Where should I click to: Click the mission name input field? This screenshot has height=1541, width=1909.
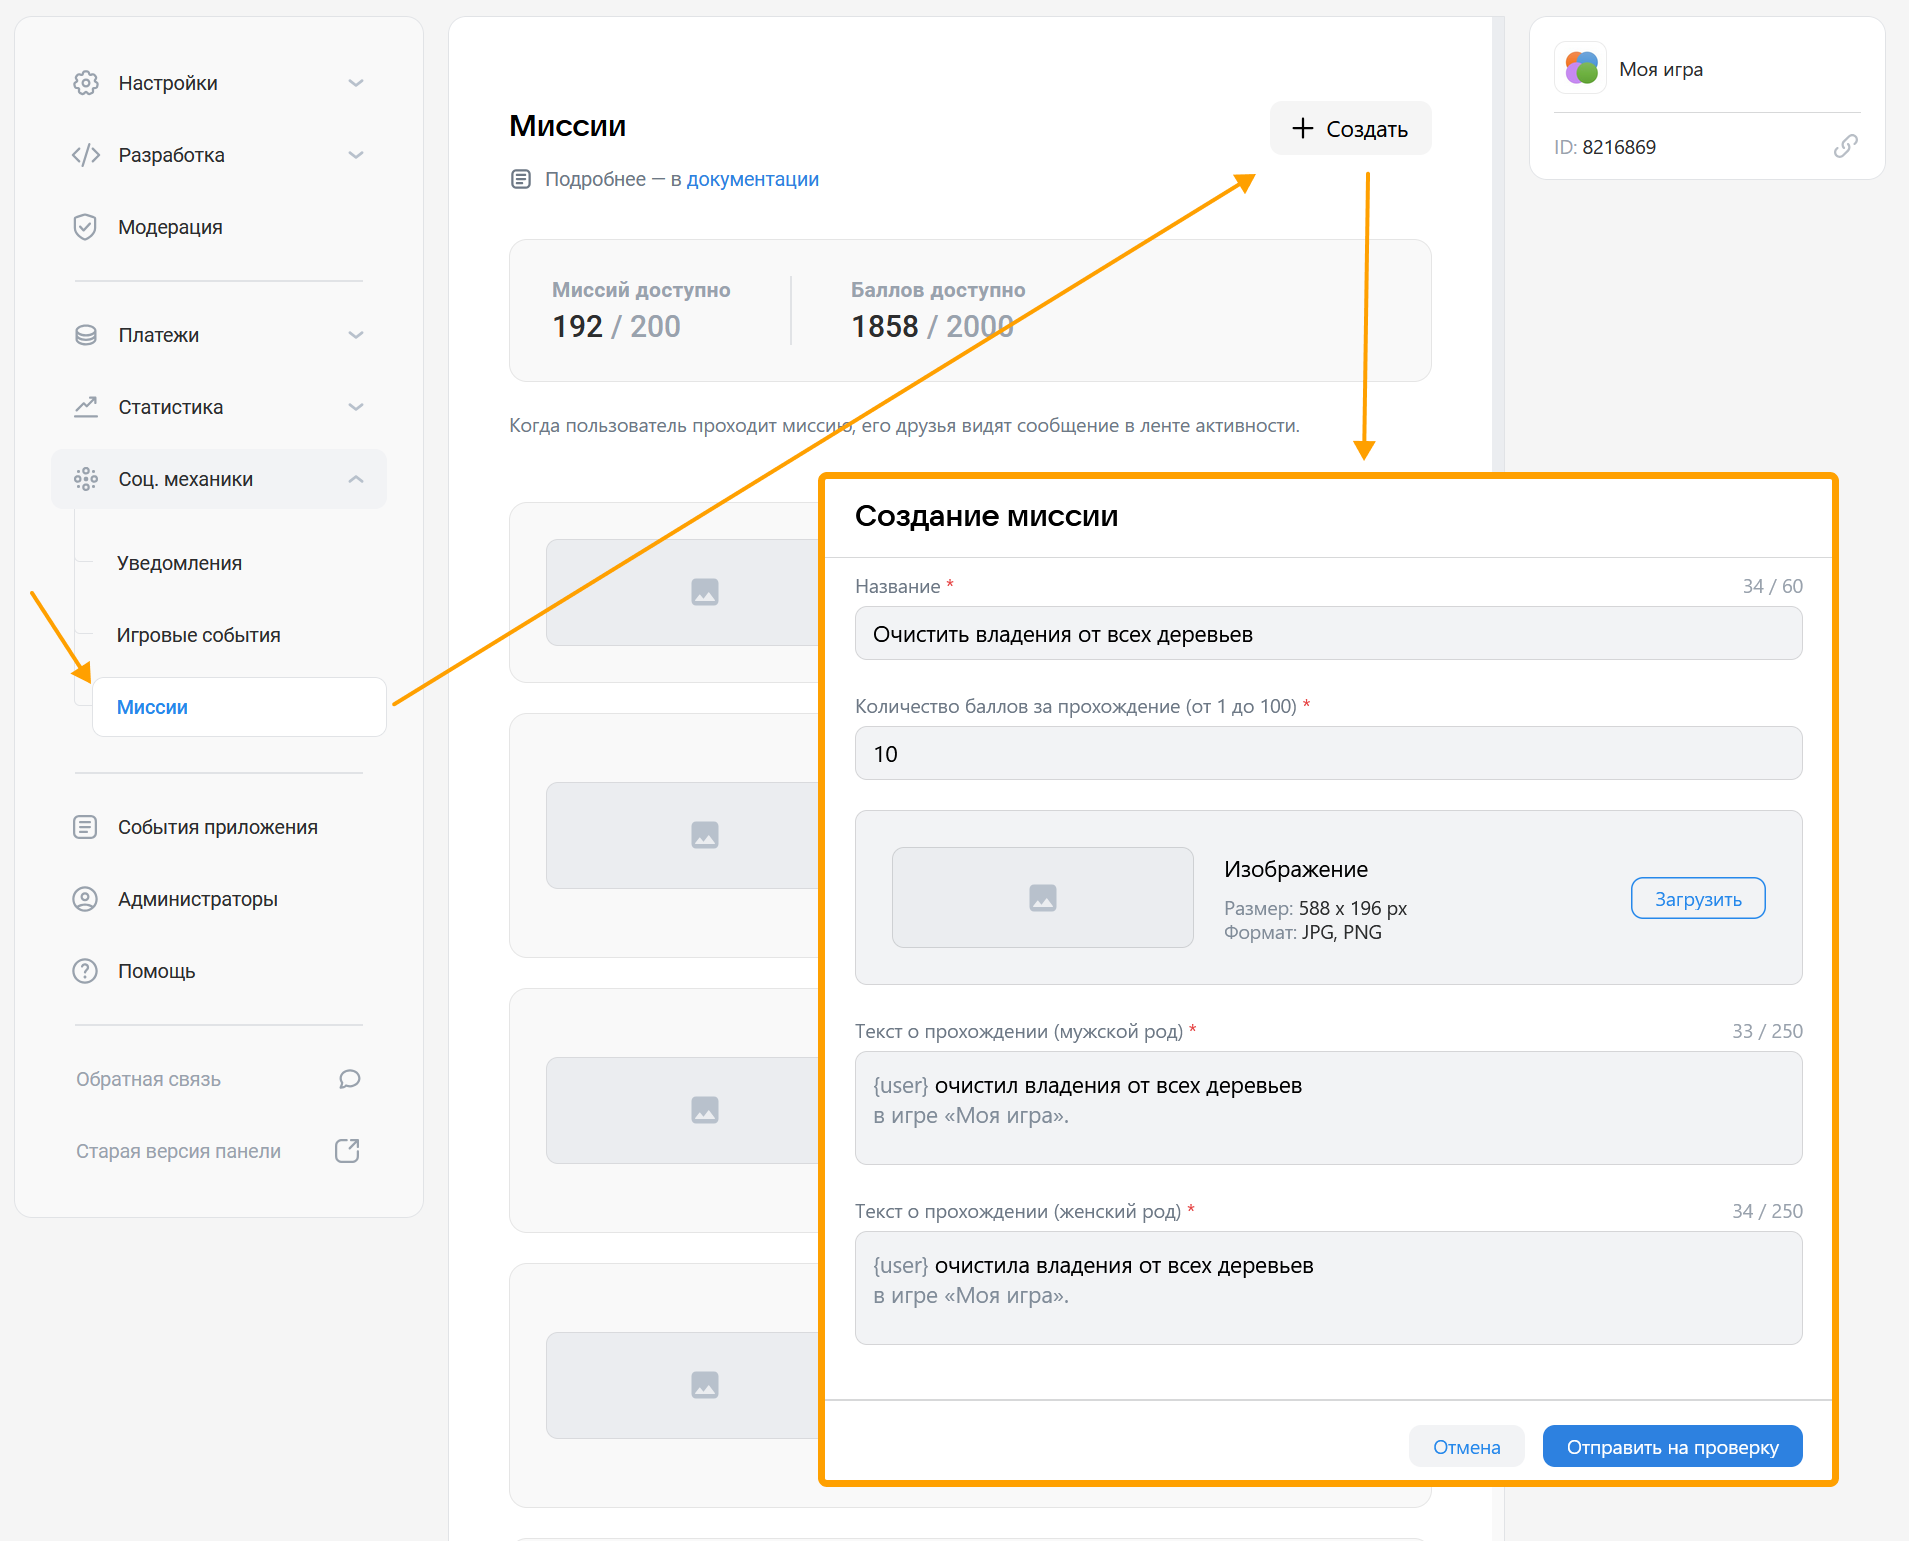click(1328, 634)
